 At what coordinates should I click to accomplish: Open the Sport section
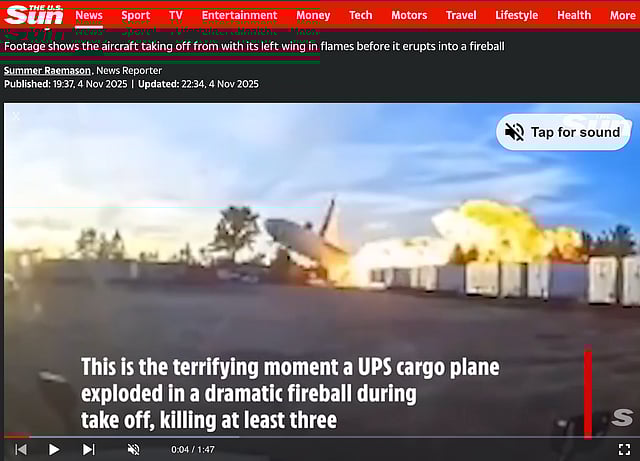pos(136,16)
